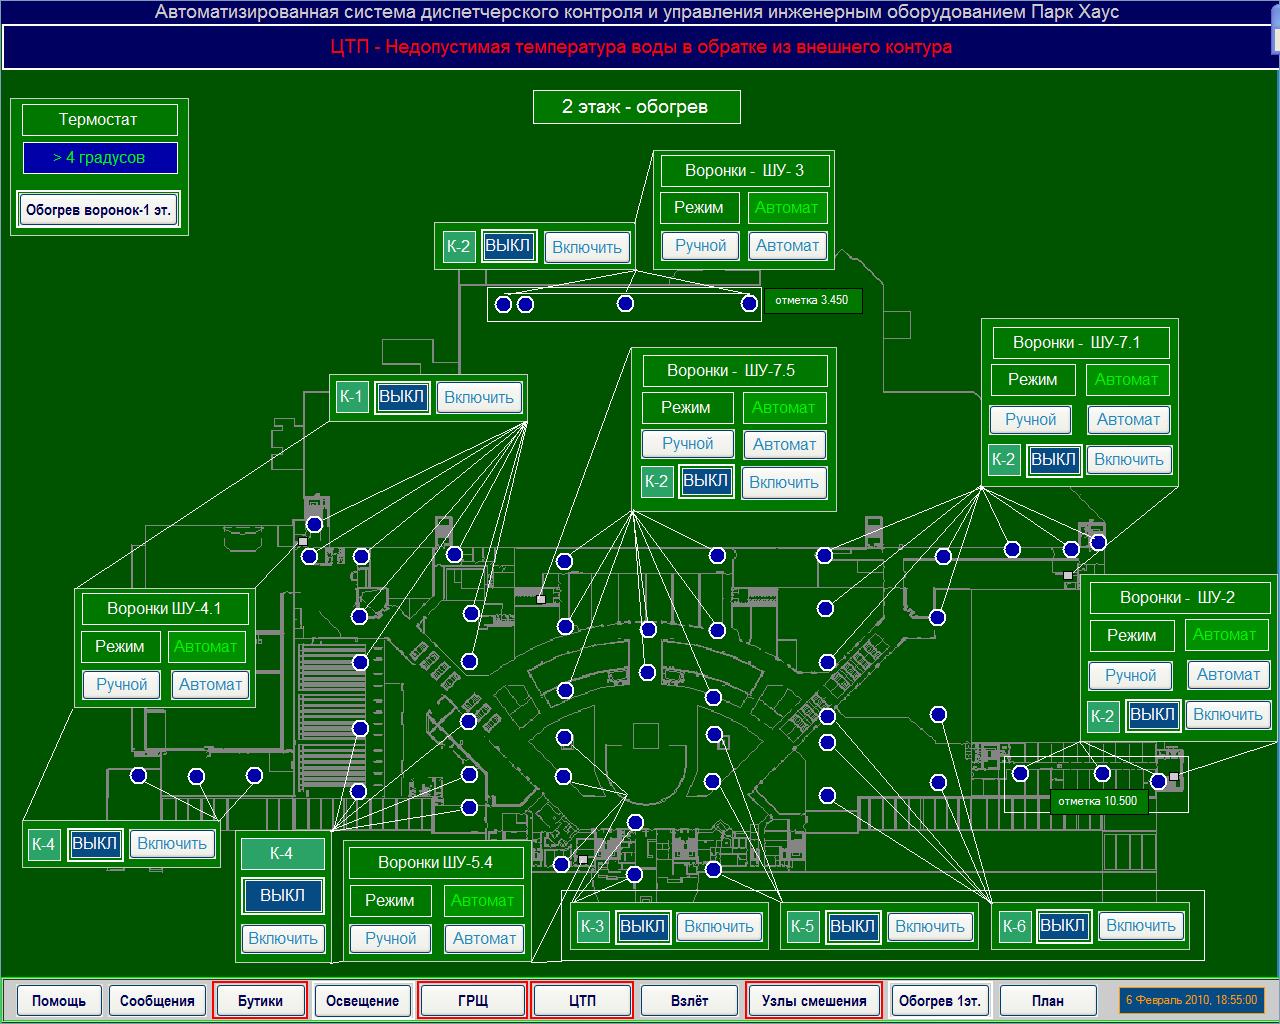Click the ВЫКЛ indicator in Воронки ШУ-7.1
This screenshot has width=1280, height=1024.
pos(1054,460)
